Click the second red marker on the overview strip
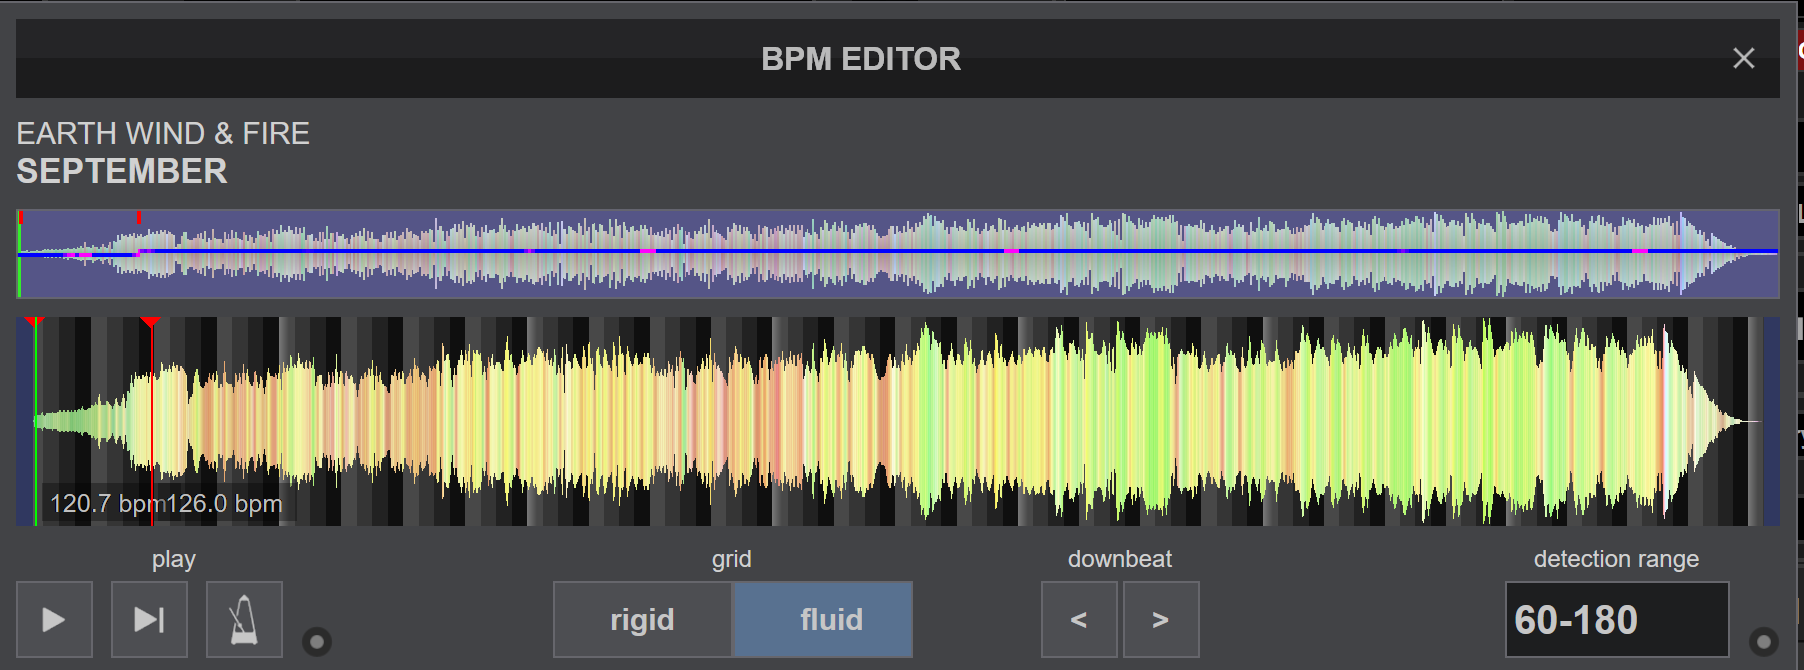Viewport: 1804px width, 670px height. [139, 217]
